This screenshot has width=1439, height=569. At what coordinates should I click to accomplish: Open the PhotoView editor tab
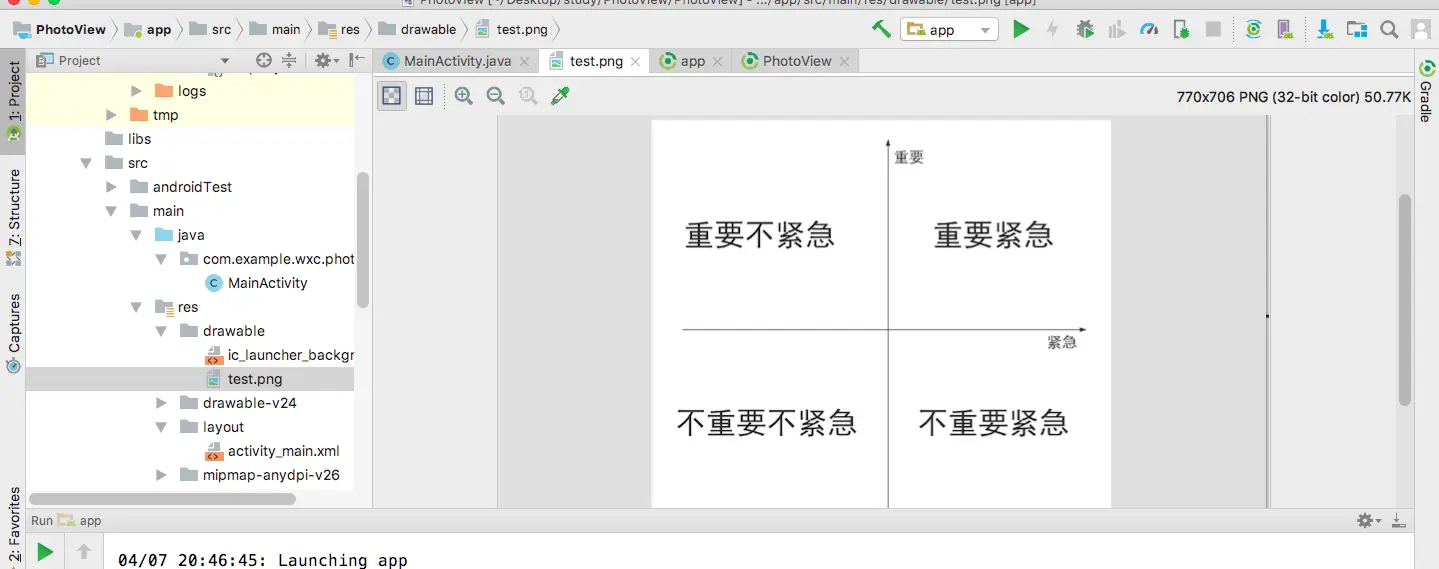797,61
